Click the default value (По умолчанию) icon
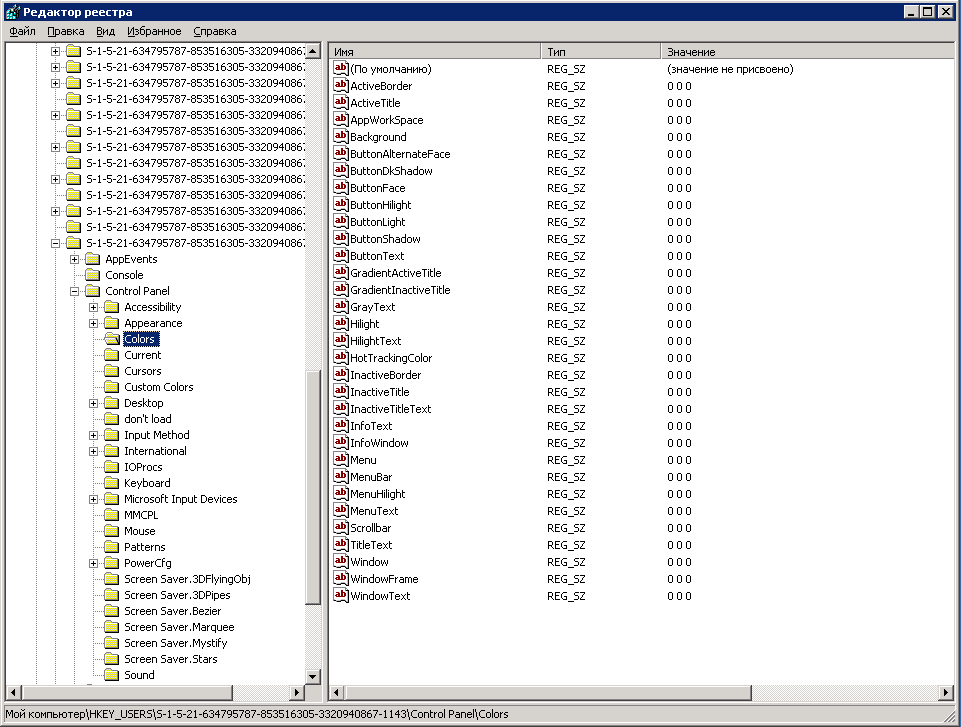The width and height of the screenshot is (961, 727). 341,68
